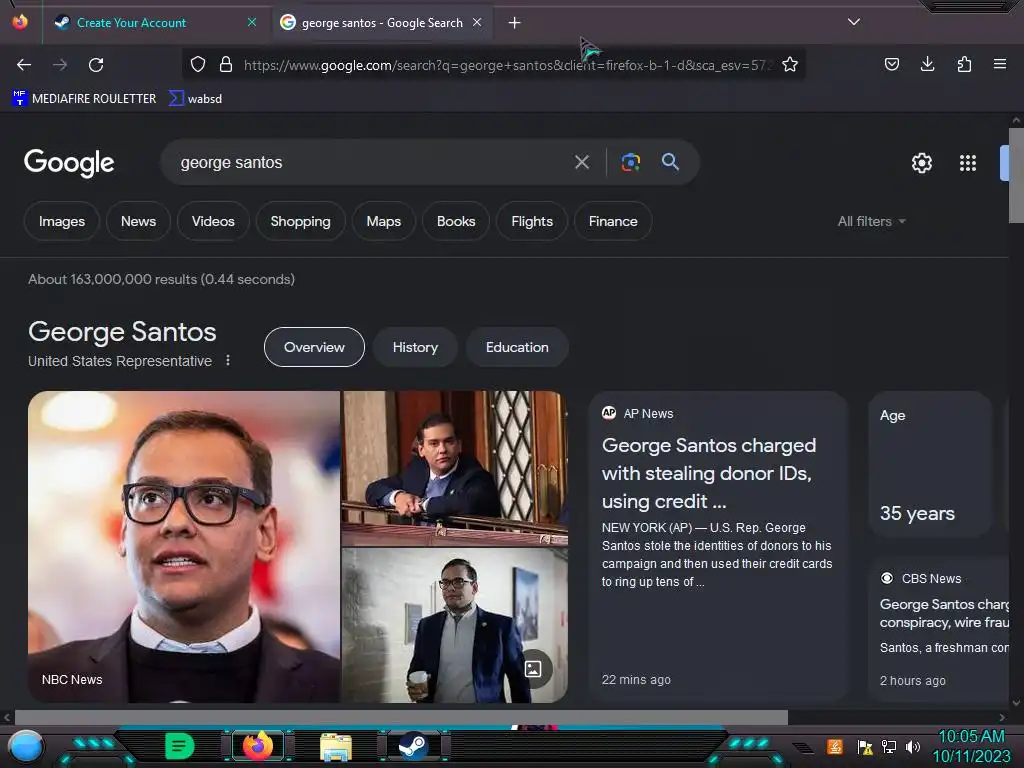Save page to Pocket
The image size is (1024, 768).
[x=891, y=64]
